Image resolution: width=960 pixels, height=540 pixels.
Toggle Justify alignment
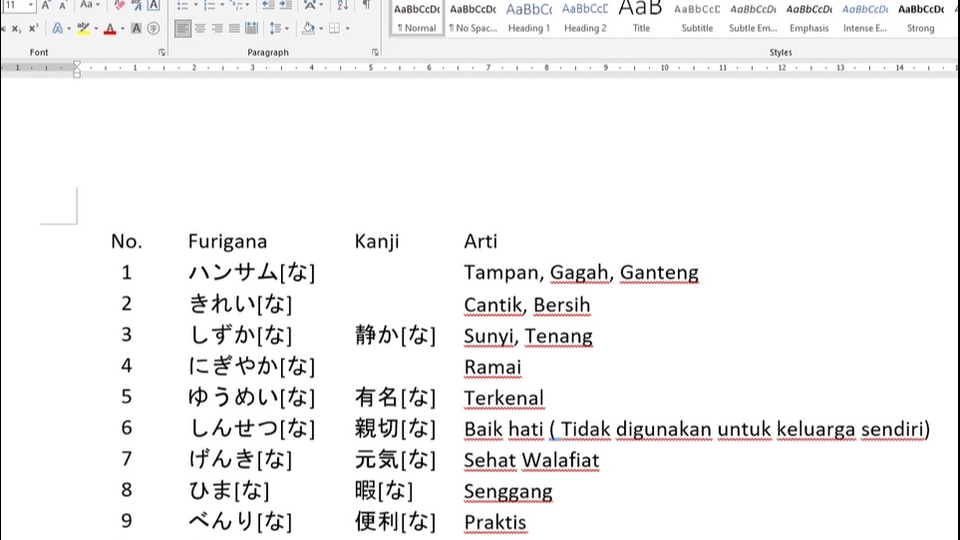pyautogui.click(x=234, y=29)
